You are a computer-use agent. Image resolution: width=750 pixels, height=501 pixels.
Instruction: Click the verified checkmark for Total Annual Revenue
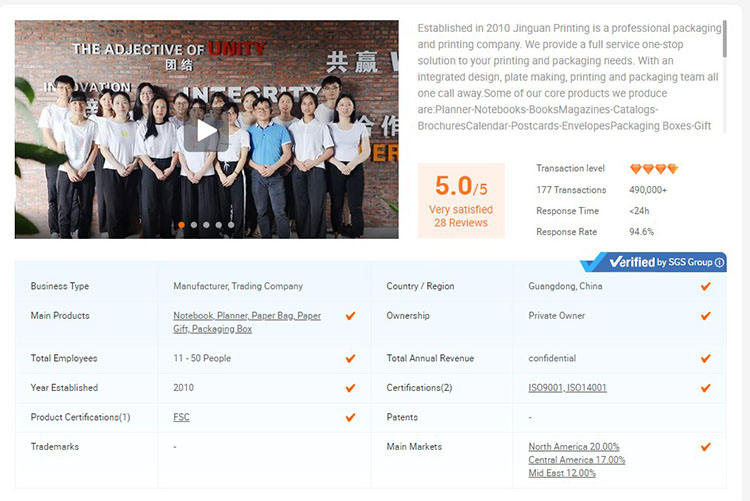click(x=706, y=358)
